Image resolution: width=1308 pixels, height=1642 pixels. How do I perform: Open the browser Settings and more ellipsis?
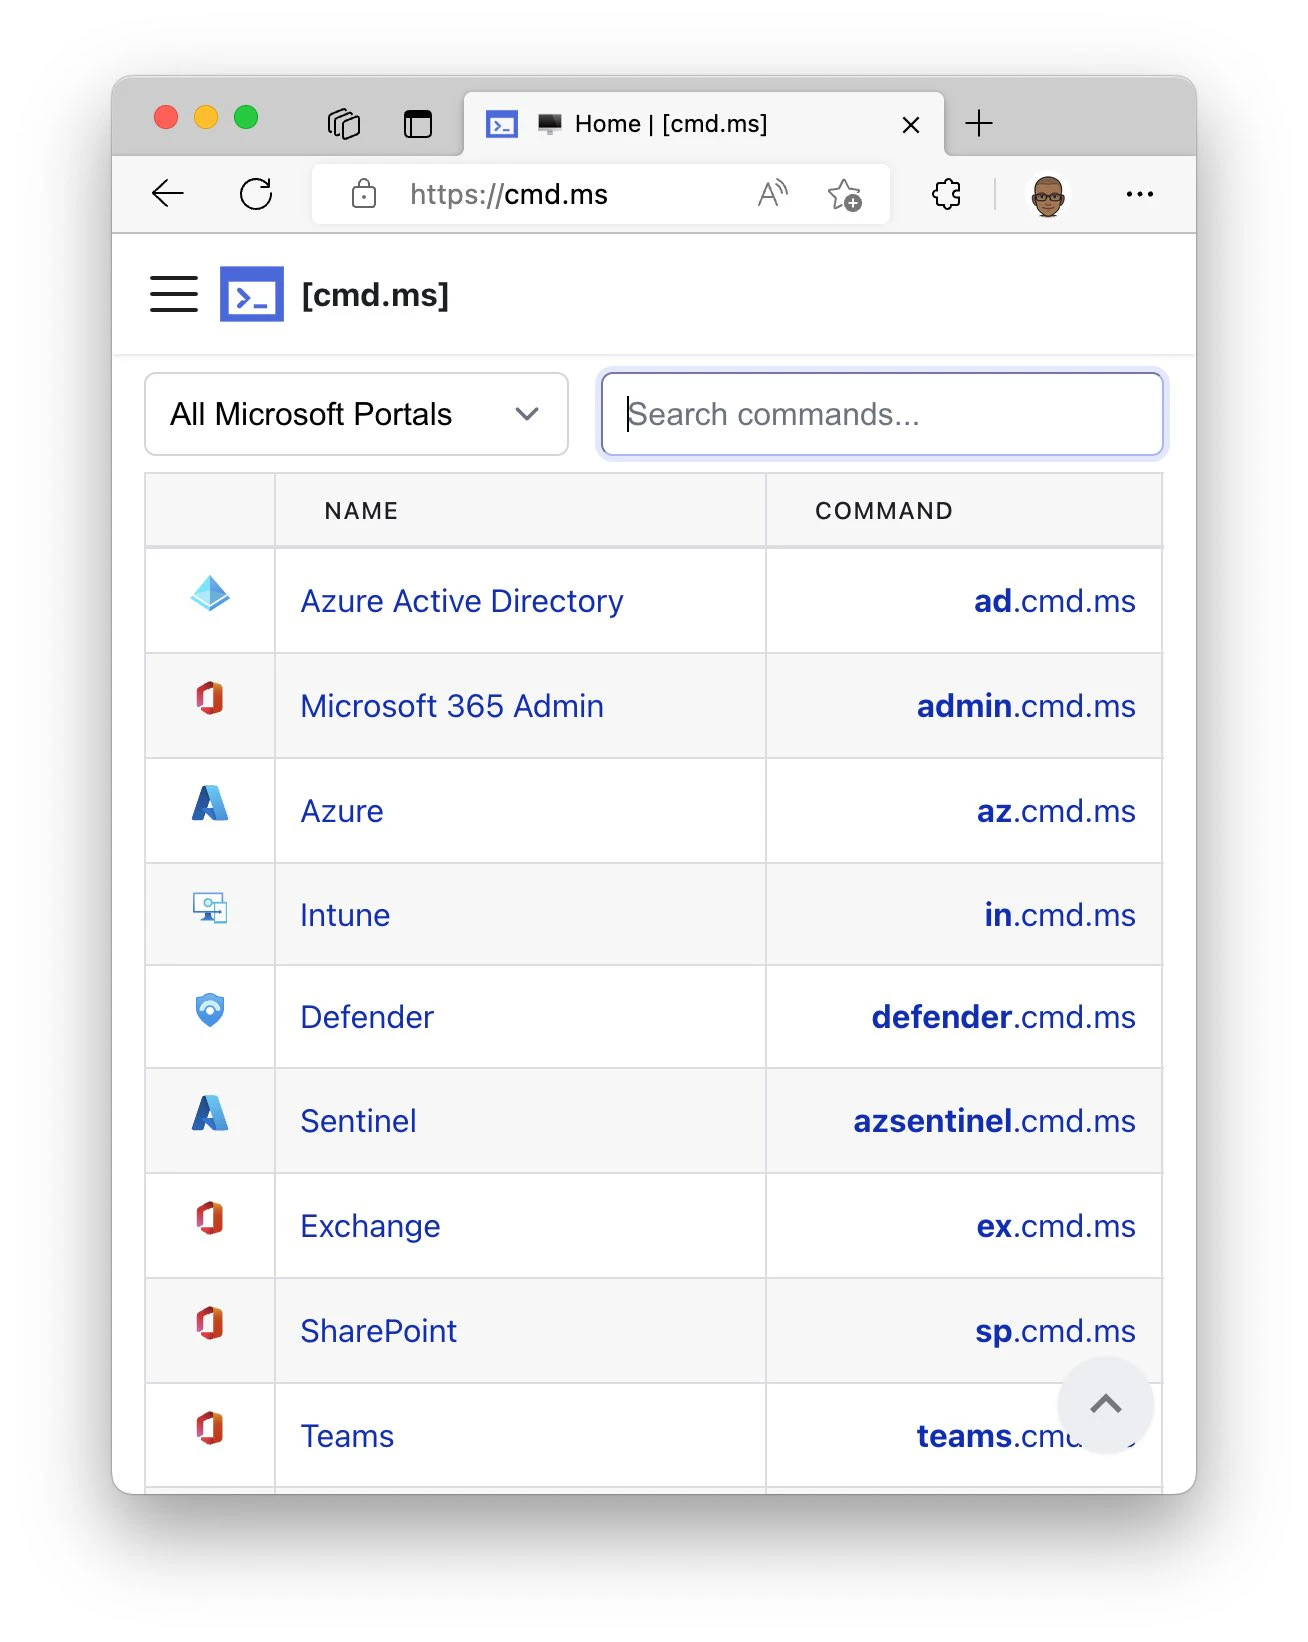(x=1139, y=193)
